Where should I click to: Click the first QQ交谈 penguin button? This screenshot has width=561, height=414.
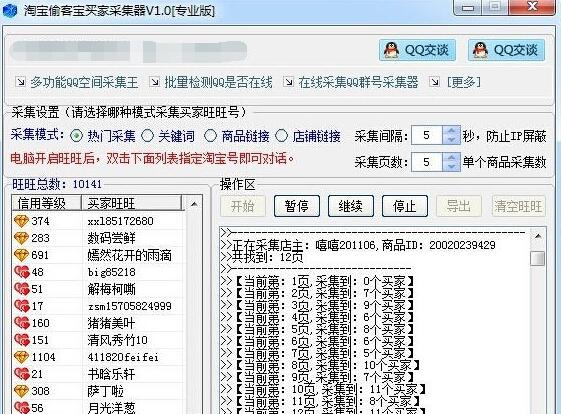point(417,50)
